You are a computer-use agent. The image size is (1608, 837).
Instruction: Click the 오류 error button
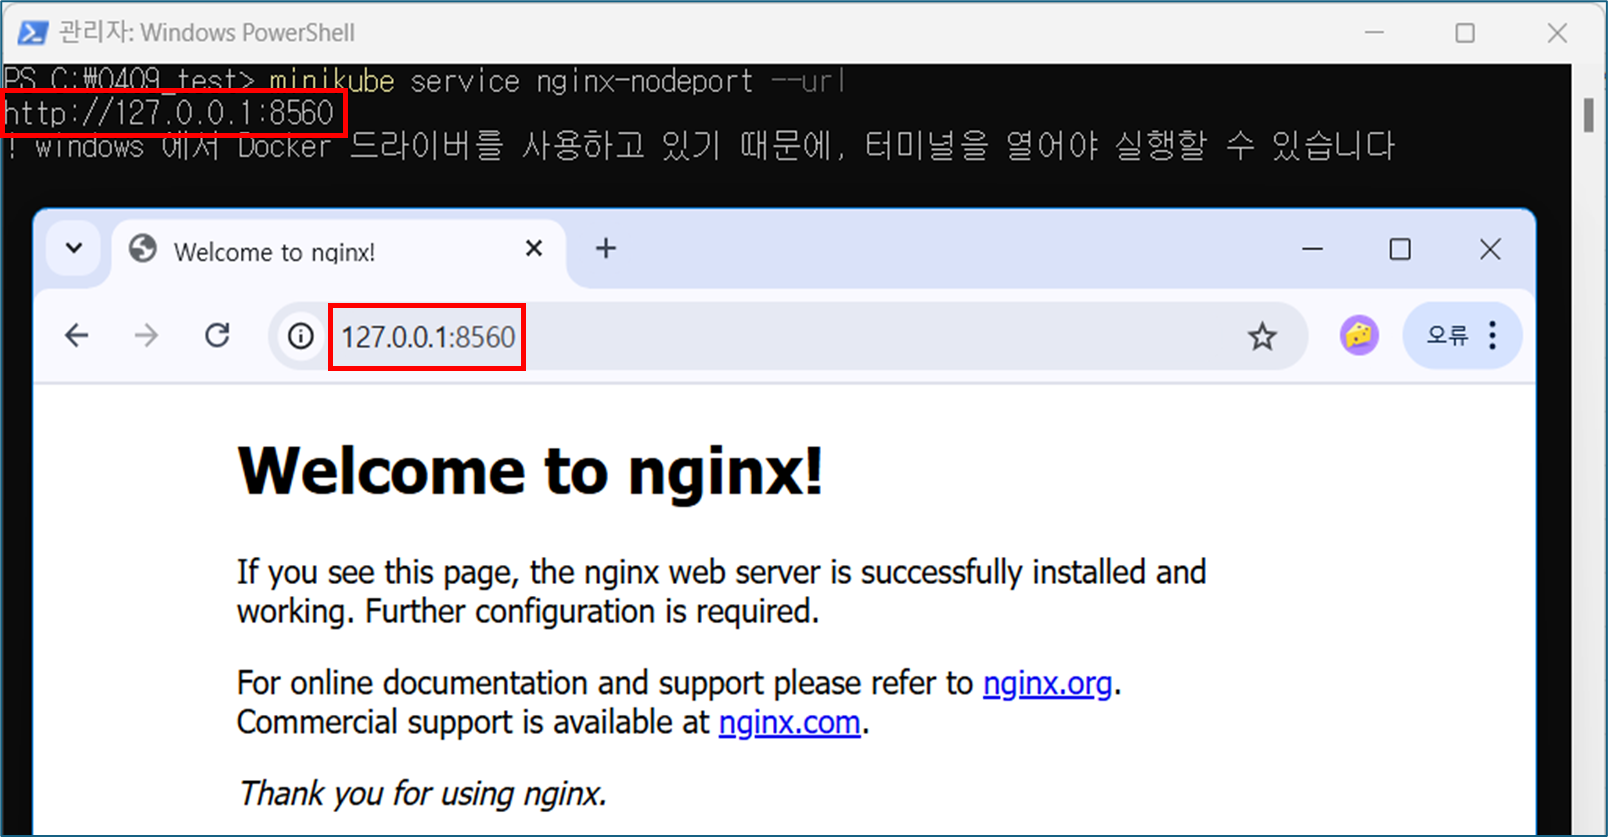[x=1447, y=335]
